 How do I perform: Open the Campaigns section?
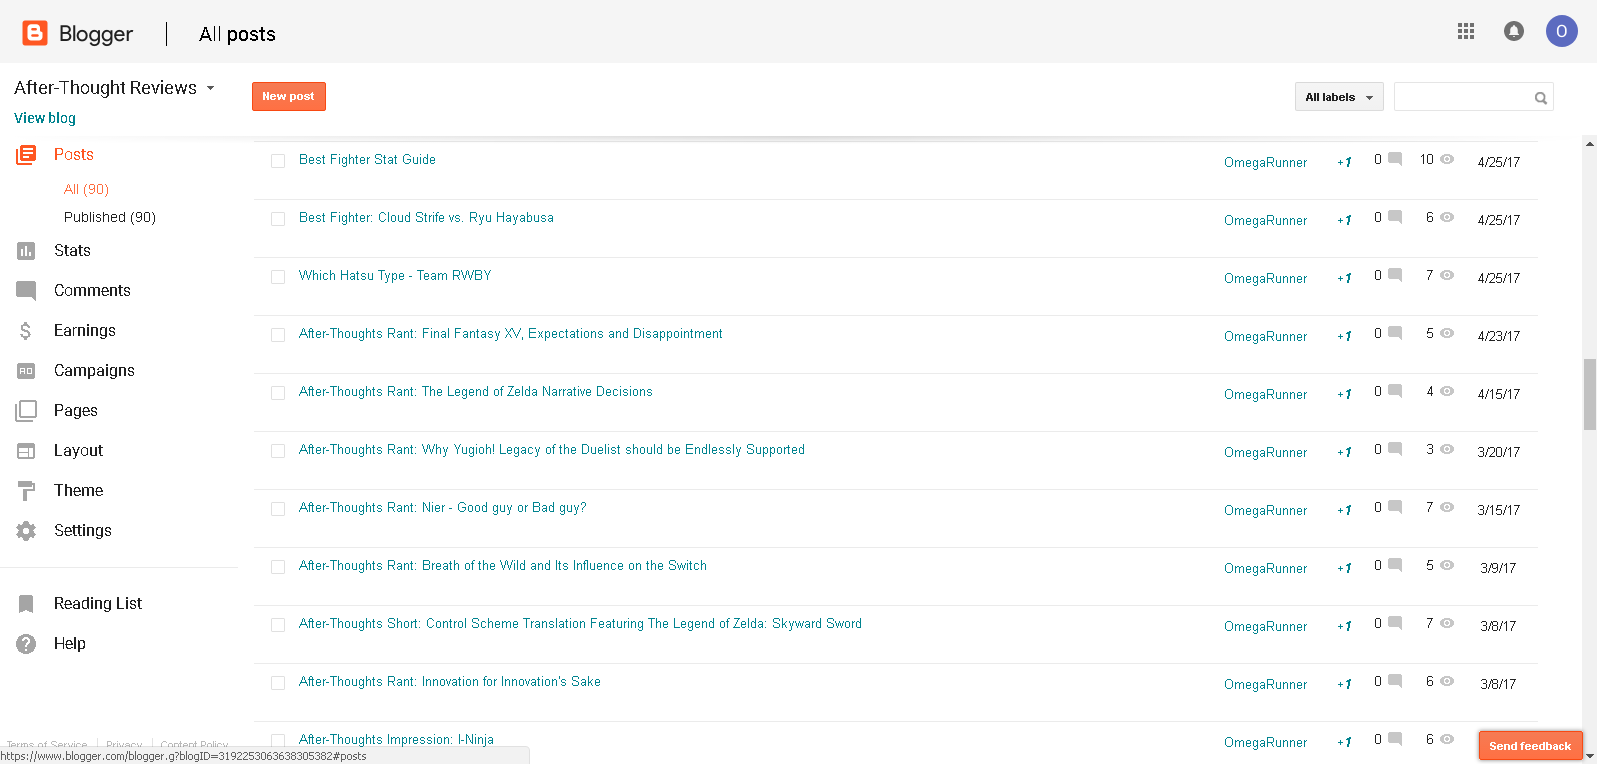tap(94, 371)
